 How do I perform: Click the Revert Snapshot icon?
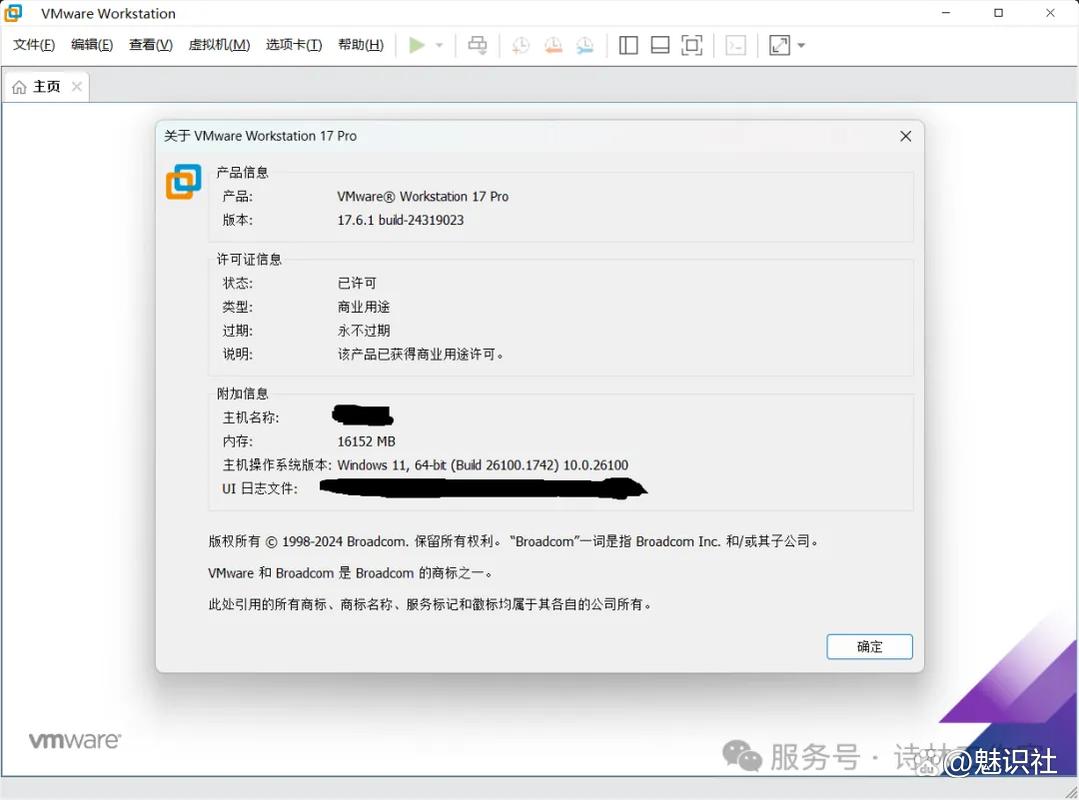click(553, 45)
